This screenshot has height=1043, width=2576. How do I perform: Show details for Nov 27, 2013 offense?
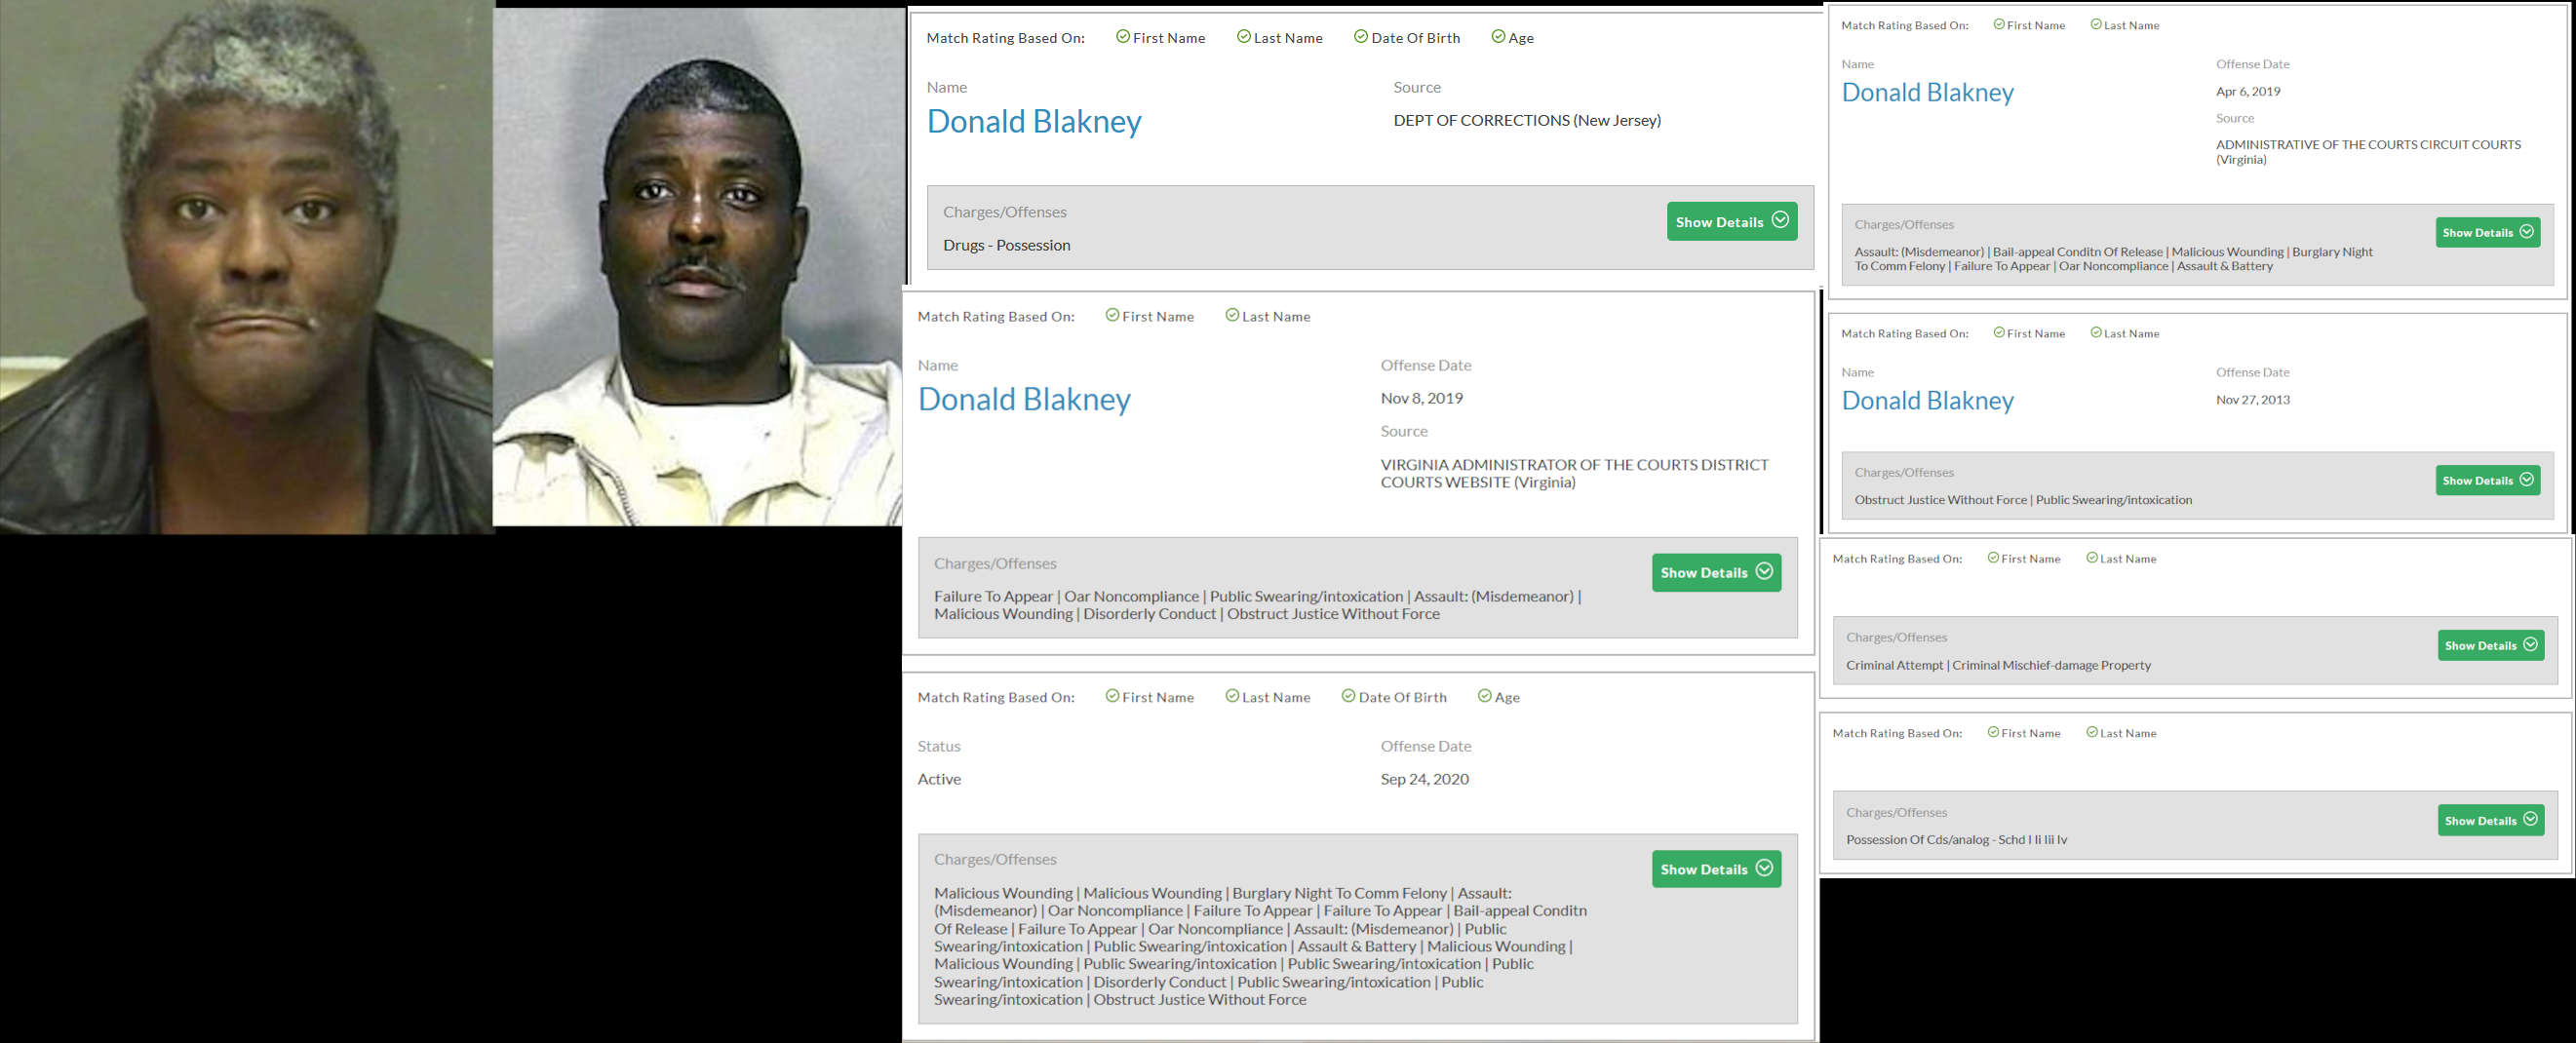[2487, 480]
